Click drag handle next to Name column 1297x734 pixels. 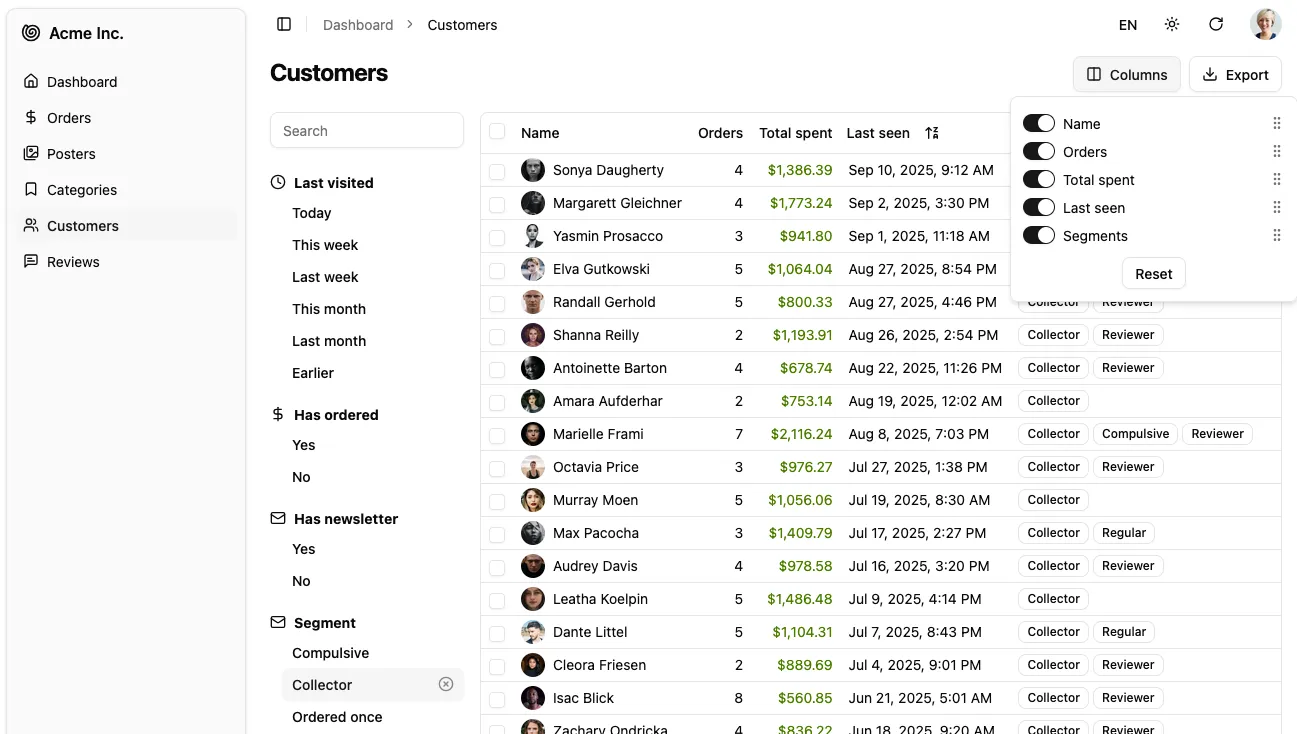[x=1276, y=124]
